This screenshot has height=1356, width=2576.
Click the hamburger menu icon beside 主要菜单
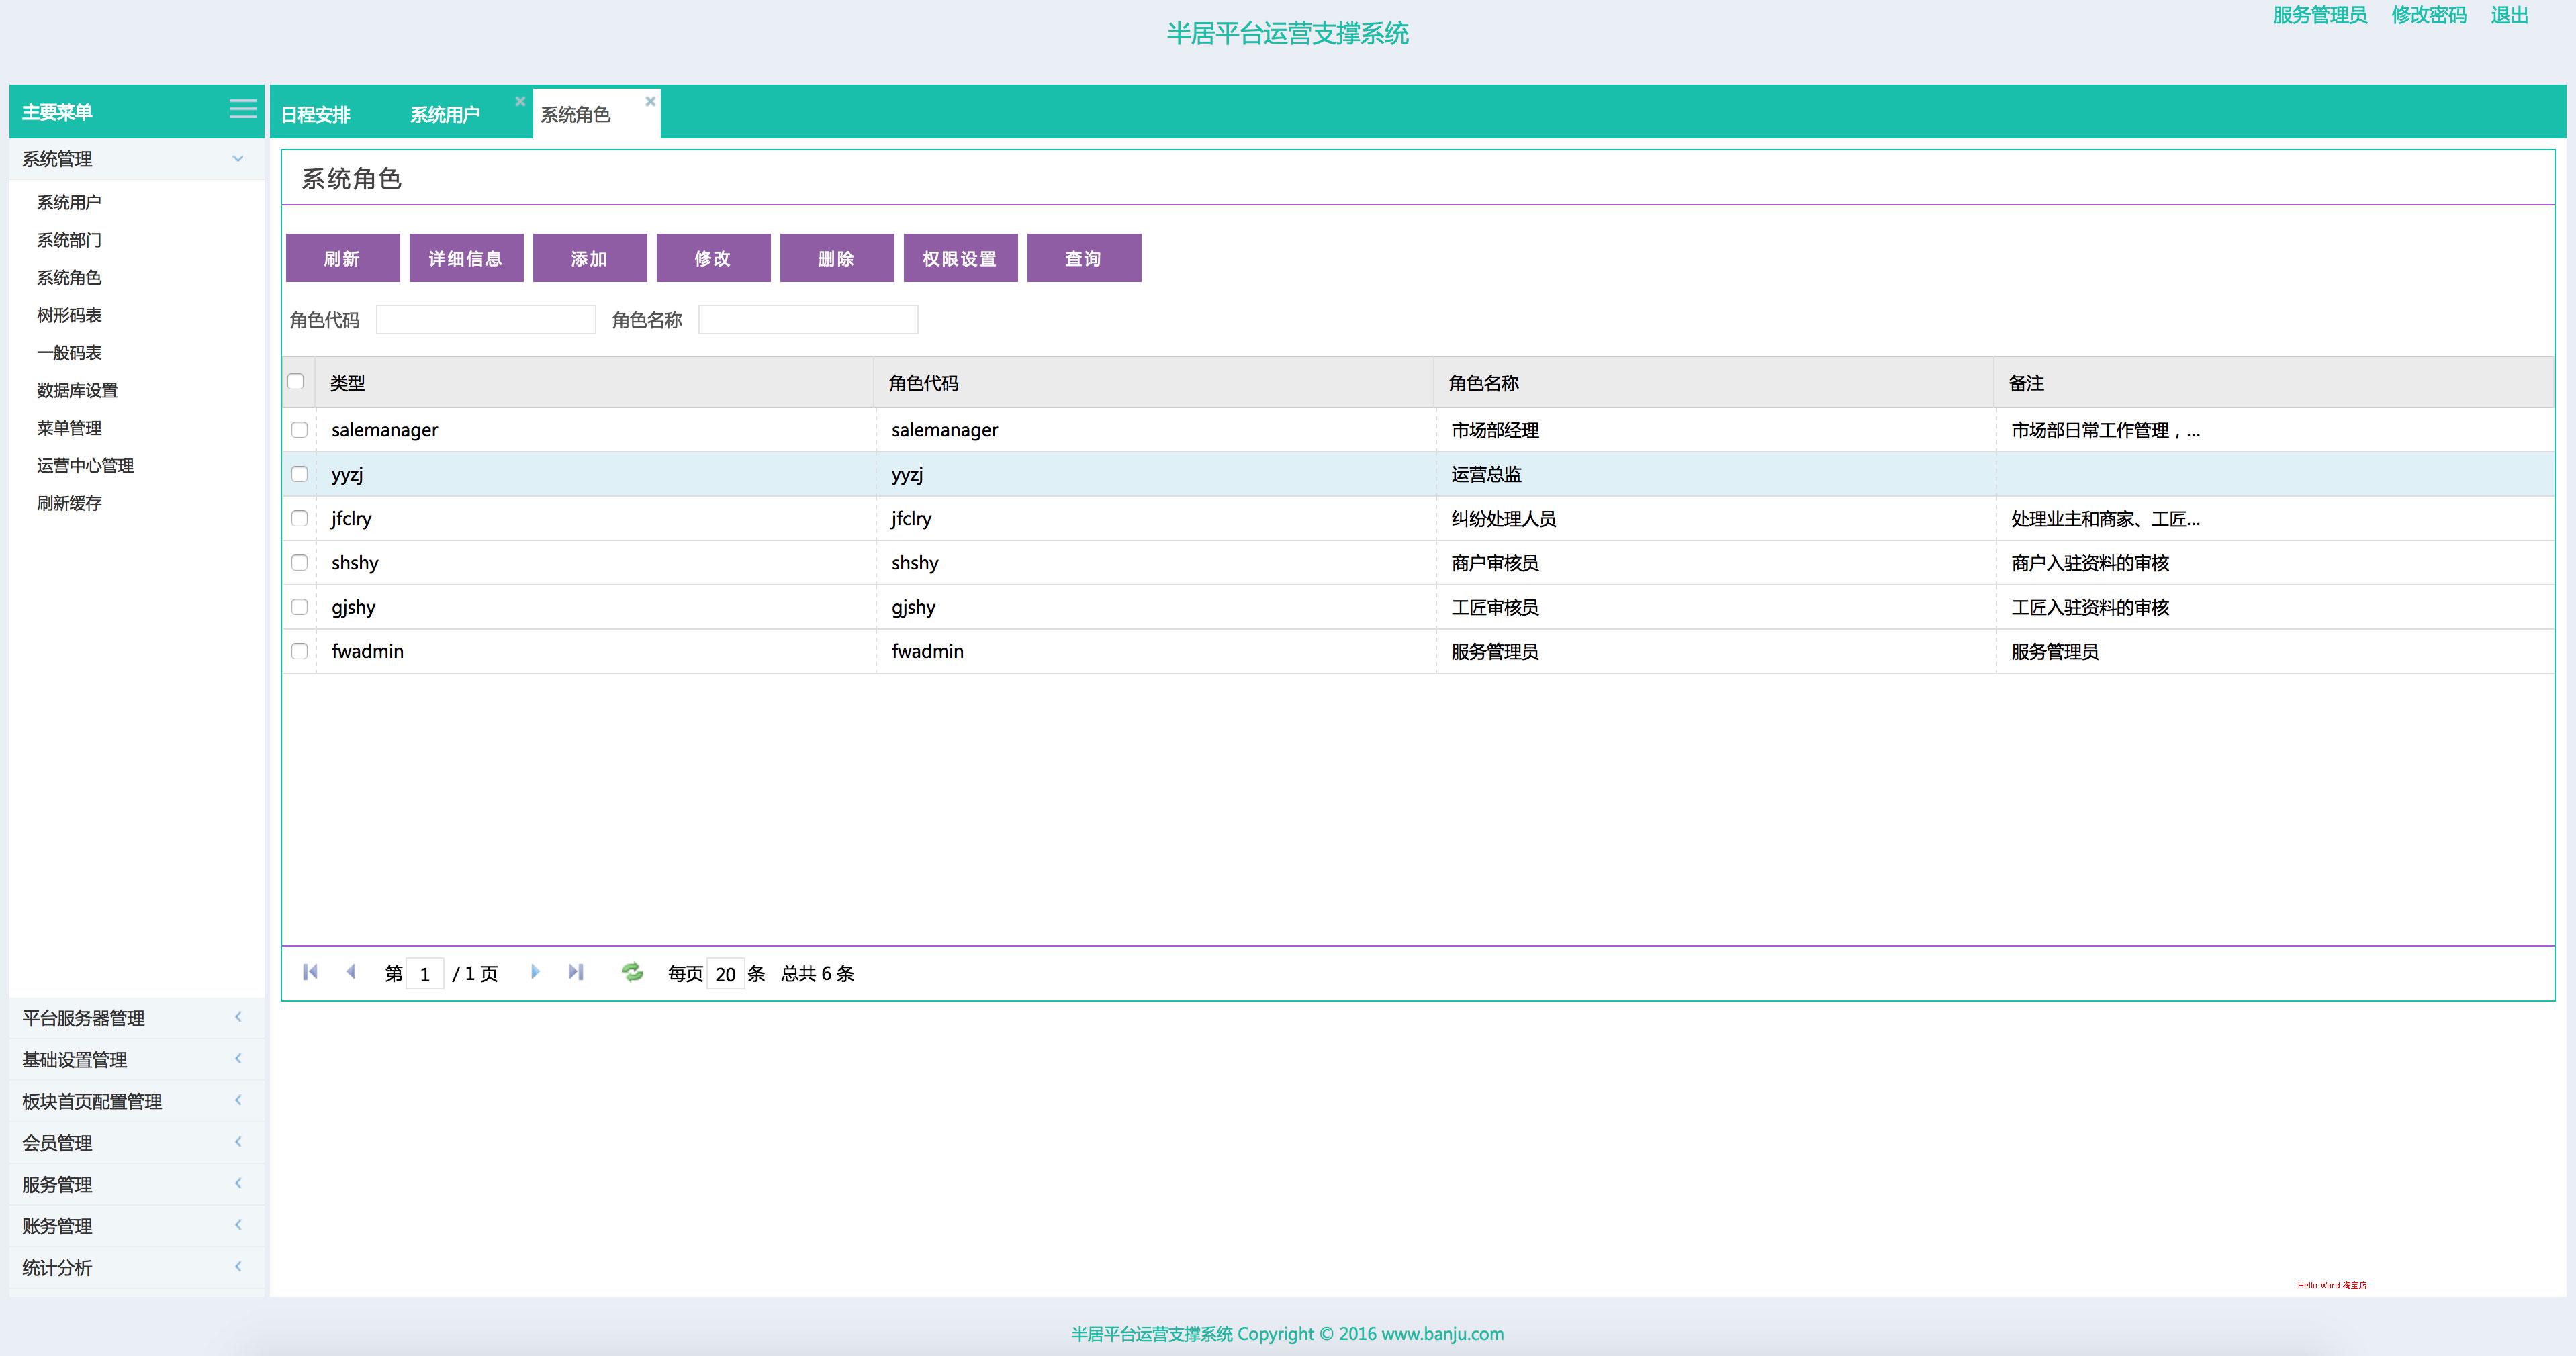[x=242, y=109]
